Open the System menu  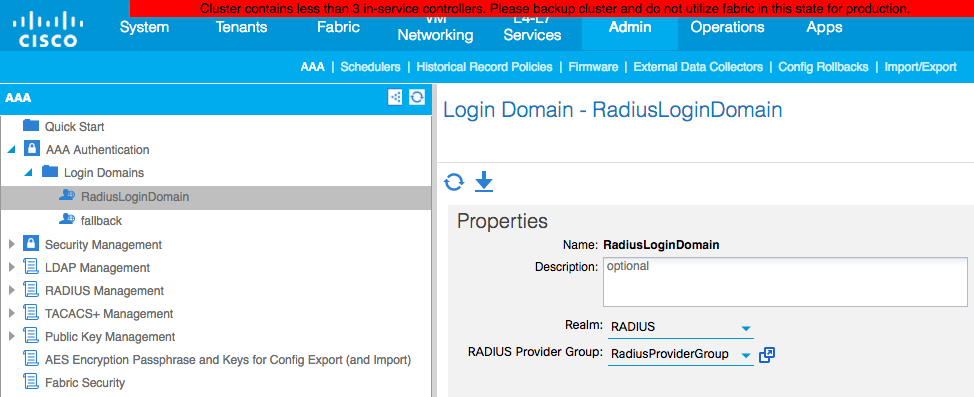click(x=144, y=27)
